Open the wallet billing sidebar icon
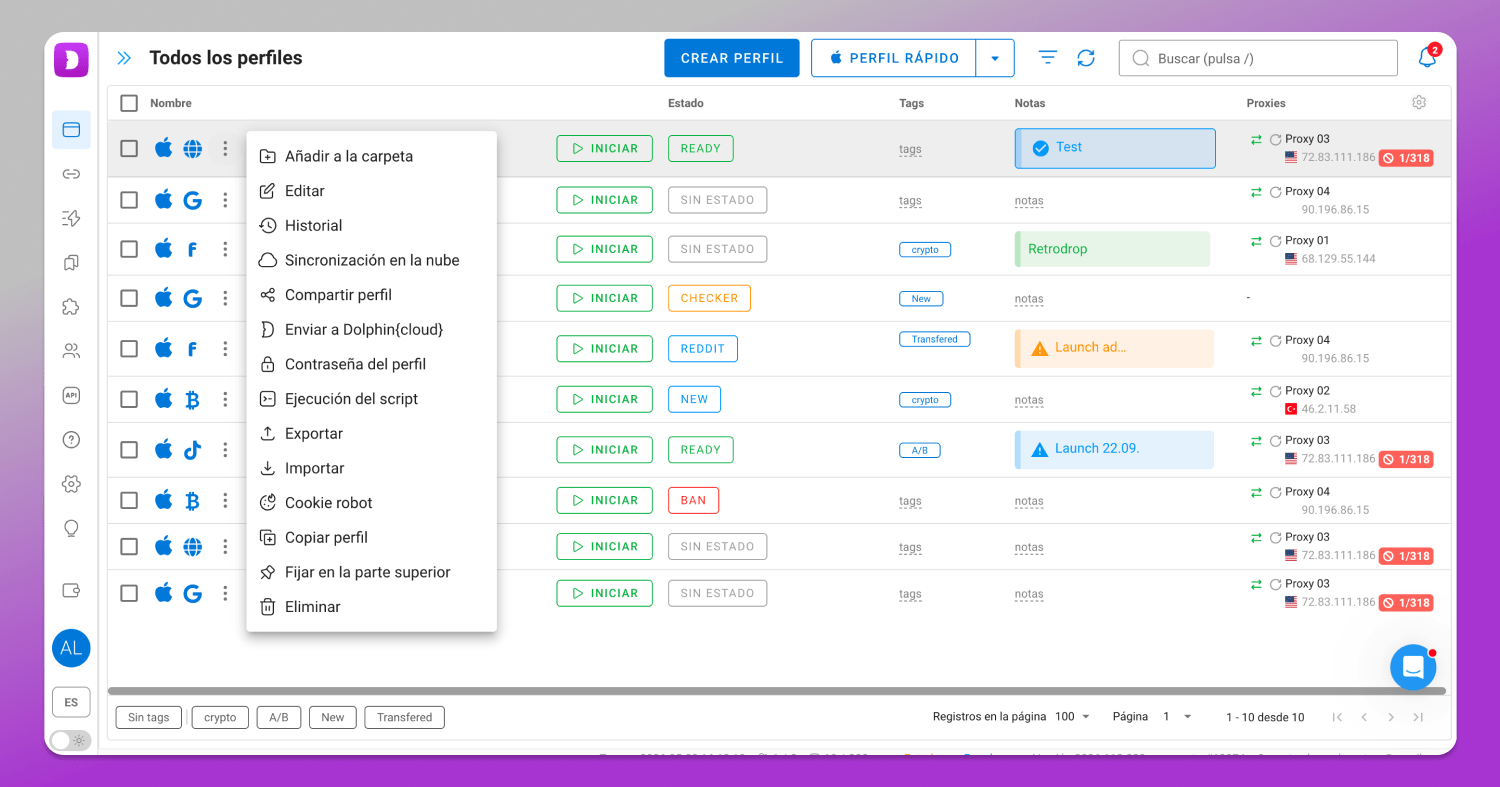This screenshot has width=1500, height=787. [x=71, y=590]
